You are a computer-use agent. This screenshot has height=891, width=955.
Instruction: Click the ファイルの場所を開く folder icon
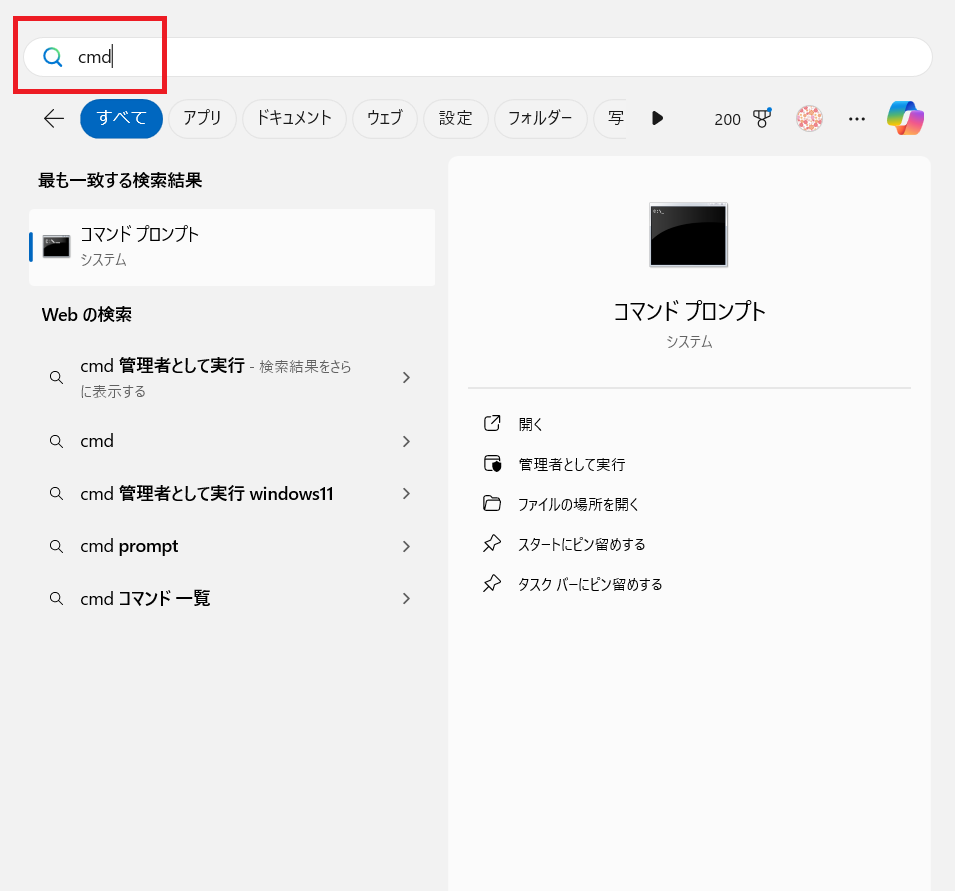pos(492,504)
